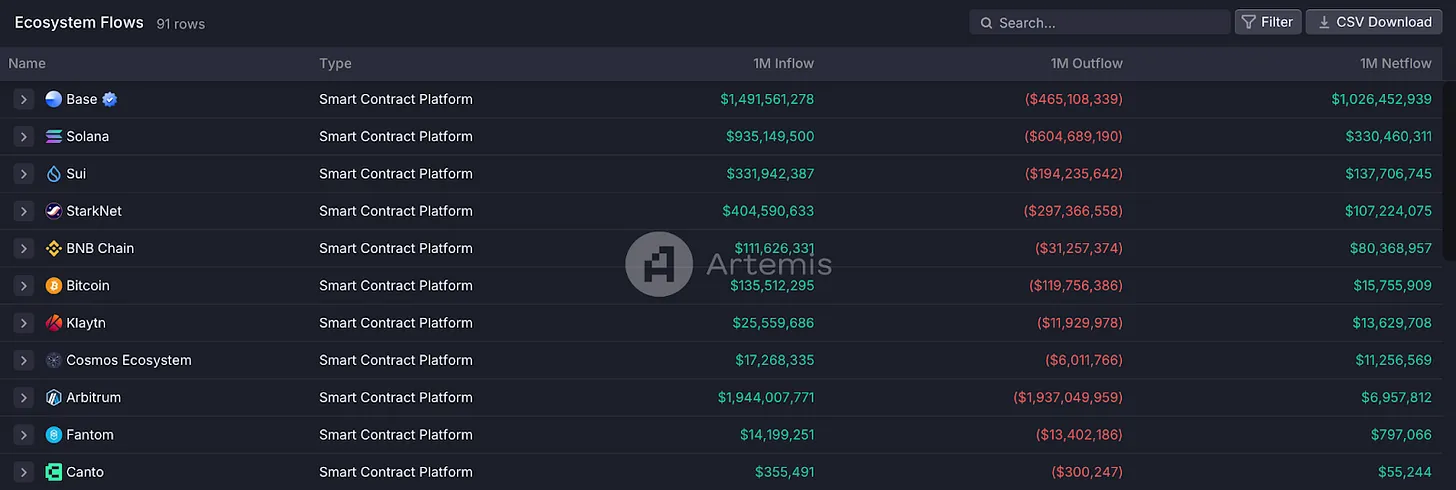Select Solana outflow value ($604,689,190)
The width and height of the screenshot is (1456, 490).
point(1074,136)
